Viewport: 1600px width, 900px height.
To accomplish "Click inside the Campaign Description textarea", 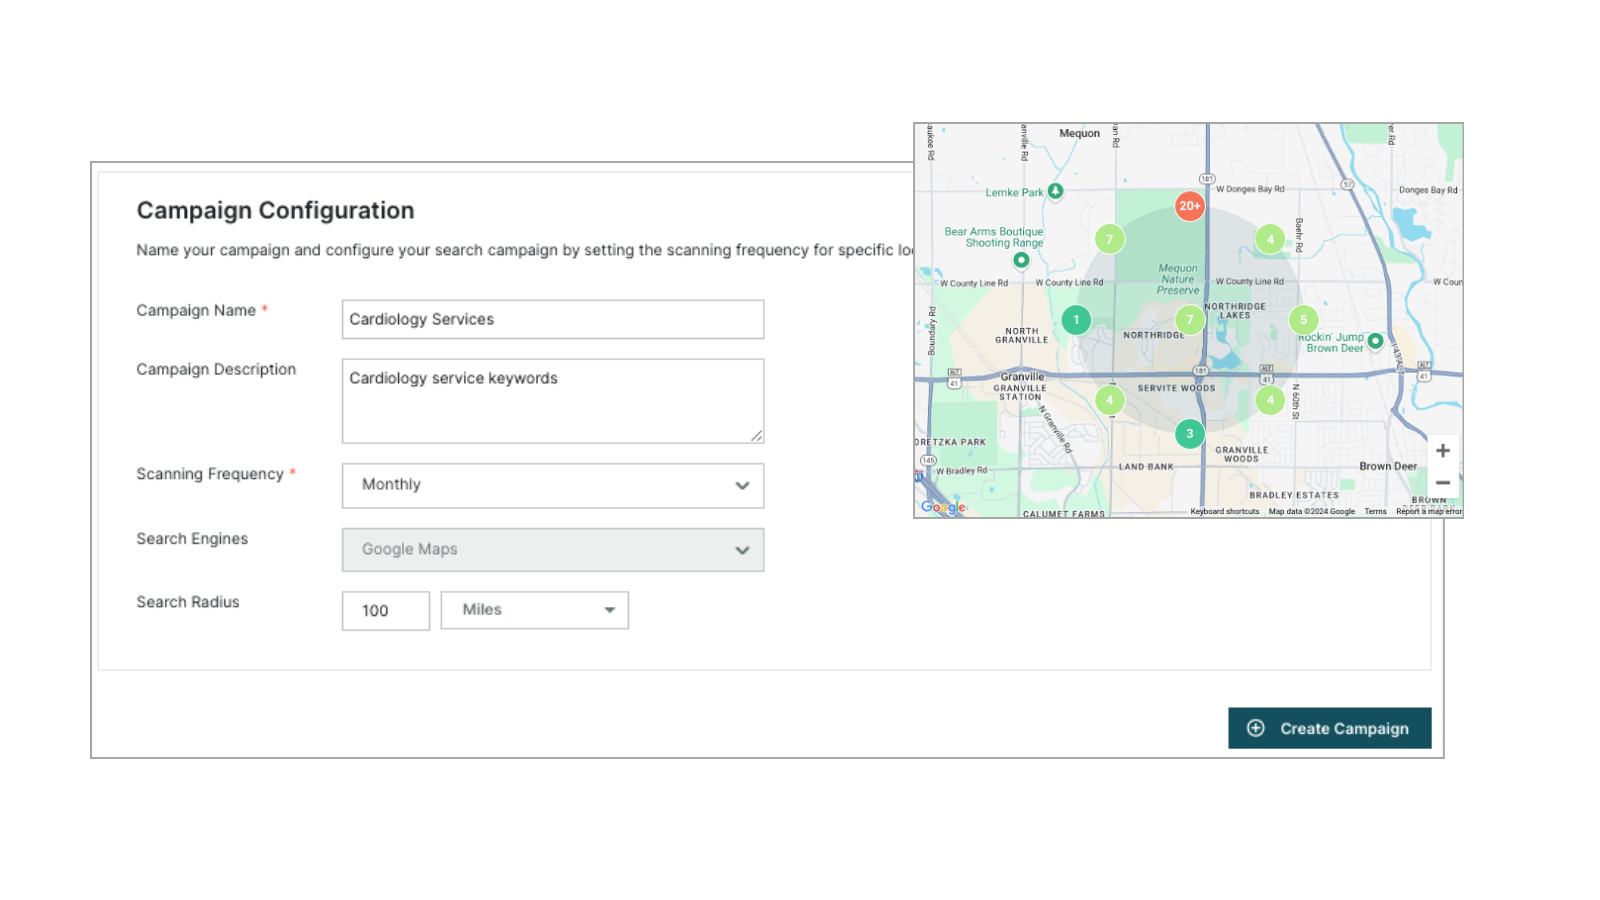I will click(x=553, y=401).
